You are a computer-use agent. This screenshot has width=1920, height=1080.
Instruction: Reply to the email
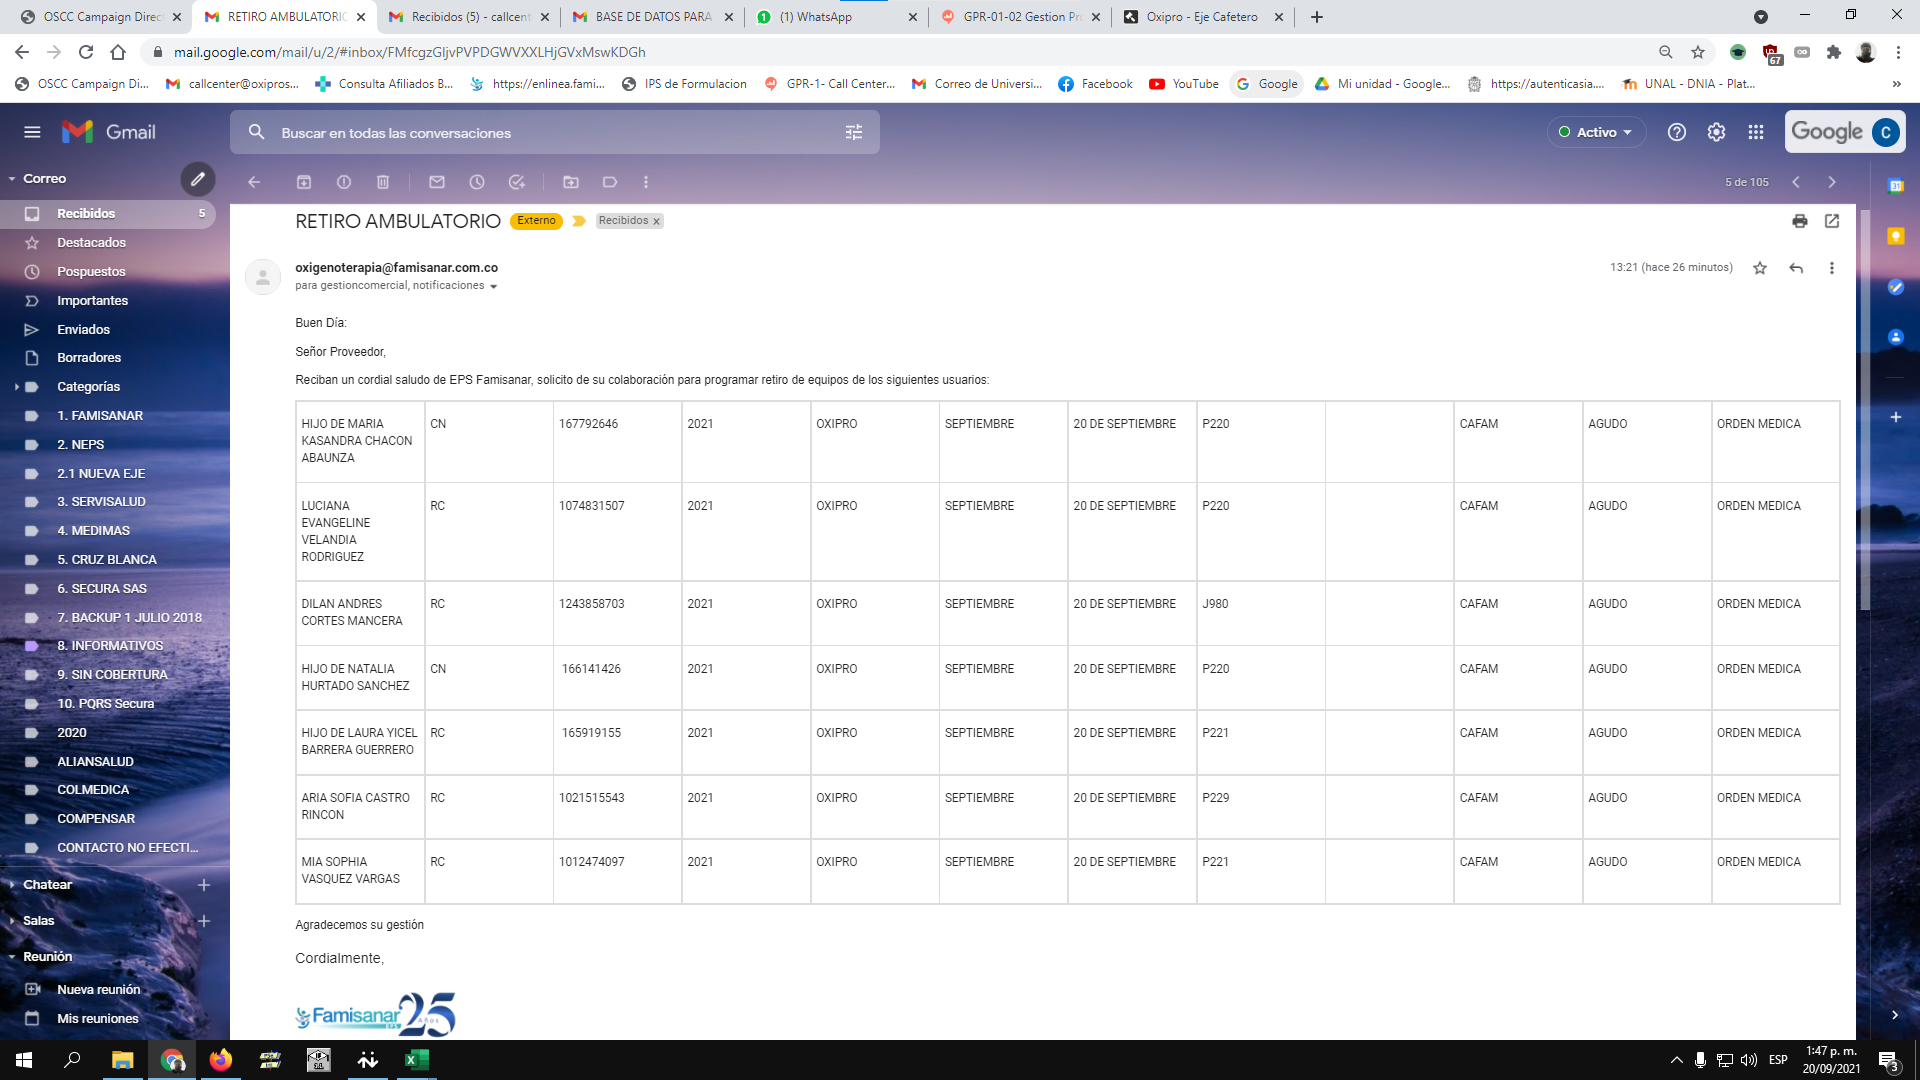point(1796,268)
